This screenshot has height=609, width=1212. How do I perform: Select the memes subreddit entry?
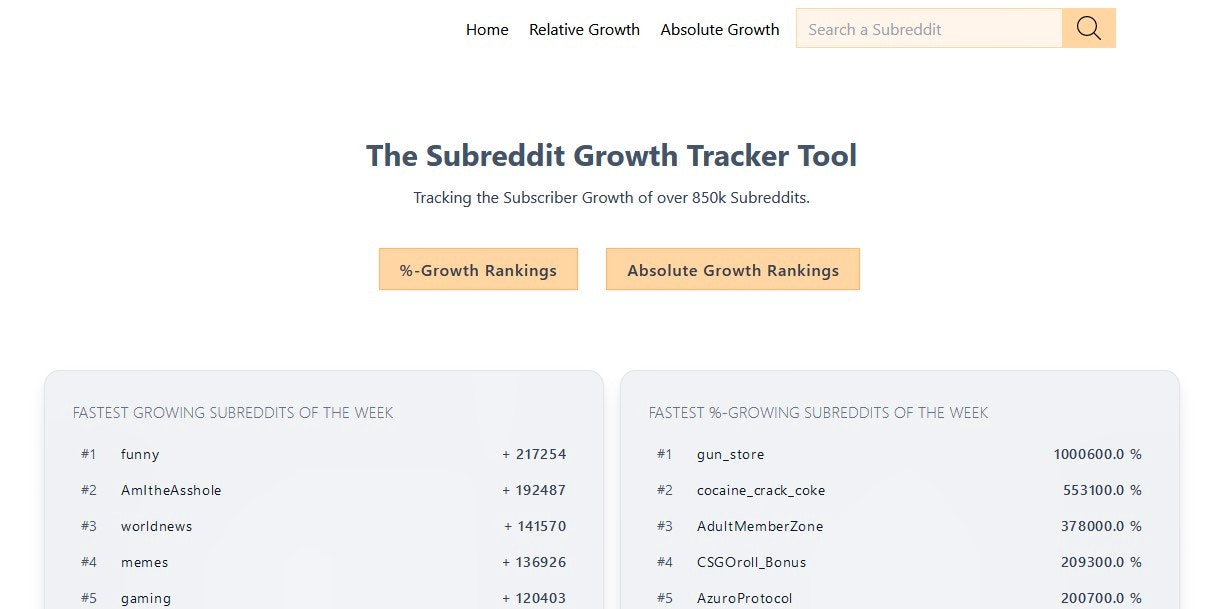pos(144,562)
